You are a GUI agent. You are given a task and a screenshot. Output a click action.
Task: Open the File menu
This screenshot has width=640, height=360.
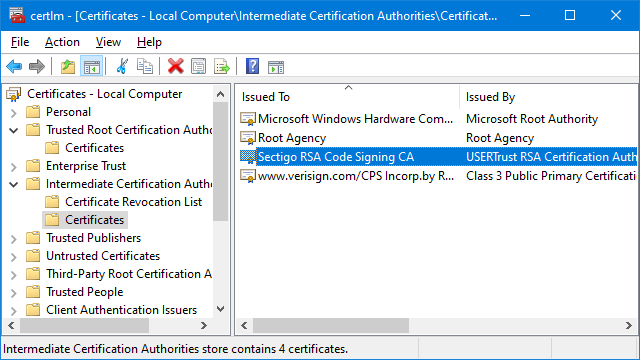pyautogui.click(x=20, y=42)
